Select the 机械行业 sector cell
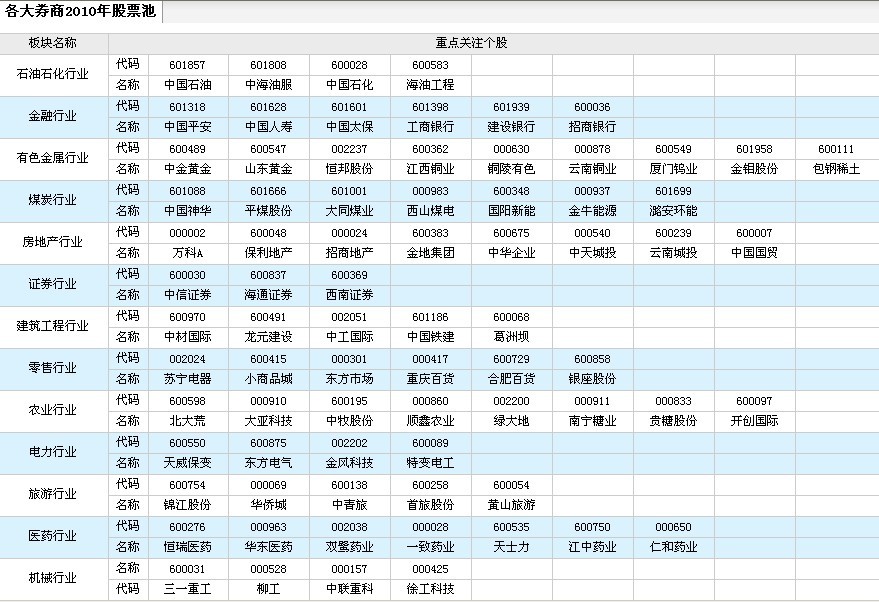This screenshot has height=602, width=879. pyautogui.click(x=53, y=578)
